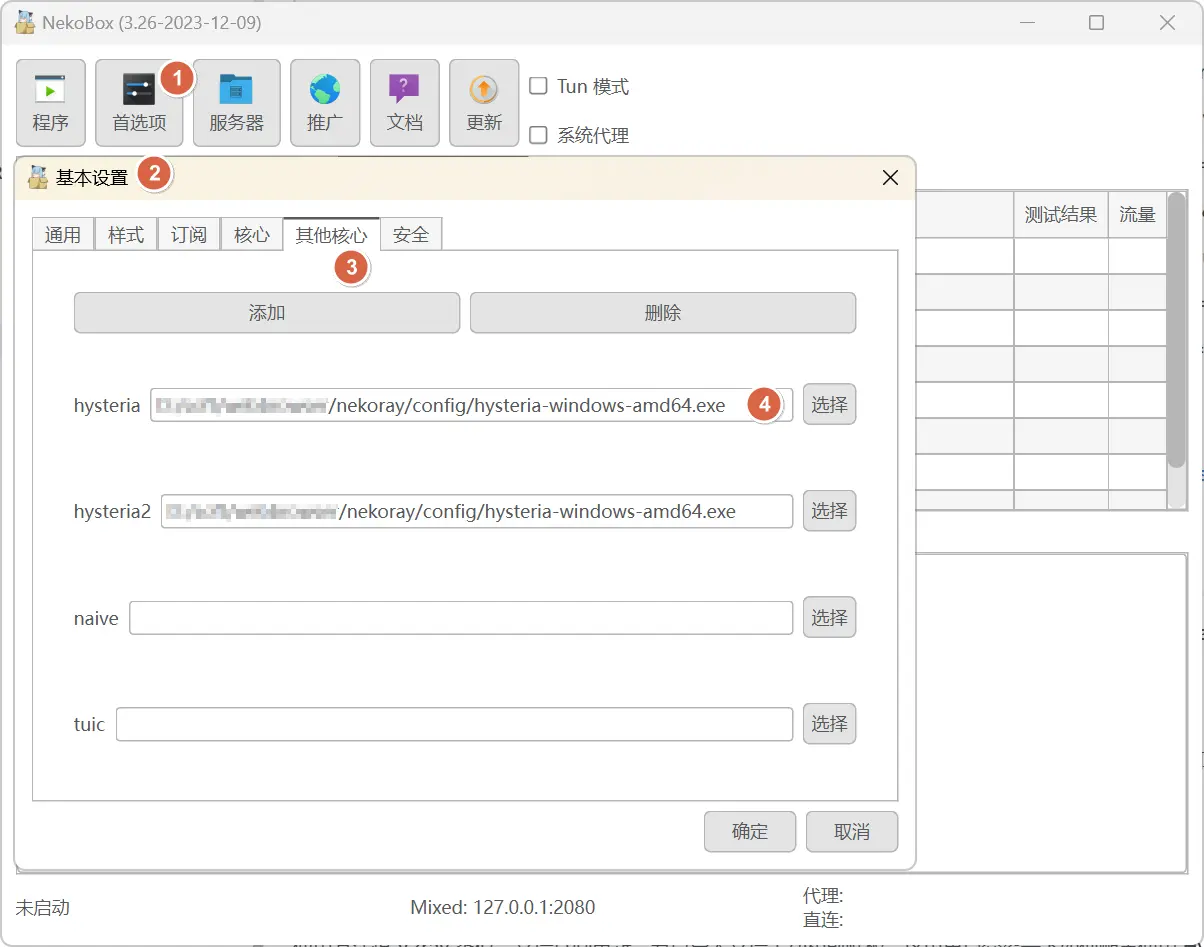The height and width of the screenshot is (947, 1204).
Task: Click 选择 next to tuic field
Action: click(829, 724)
